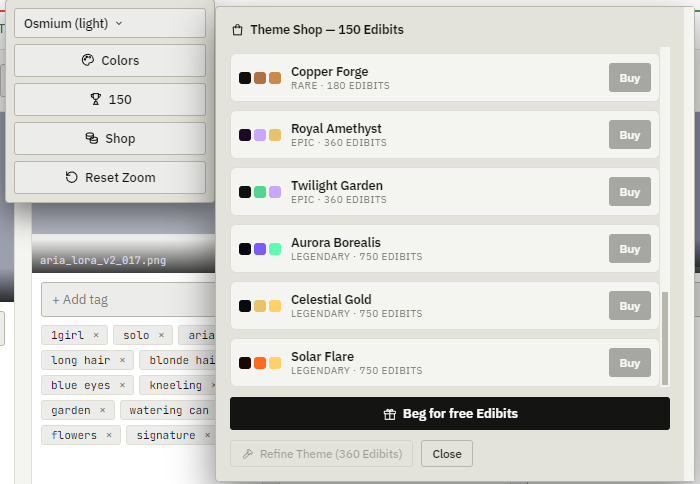Screen dimensions: 700x484
Task: Click the Copper Forge black swatch
Action: [245, 78]
